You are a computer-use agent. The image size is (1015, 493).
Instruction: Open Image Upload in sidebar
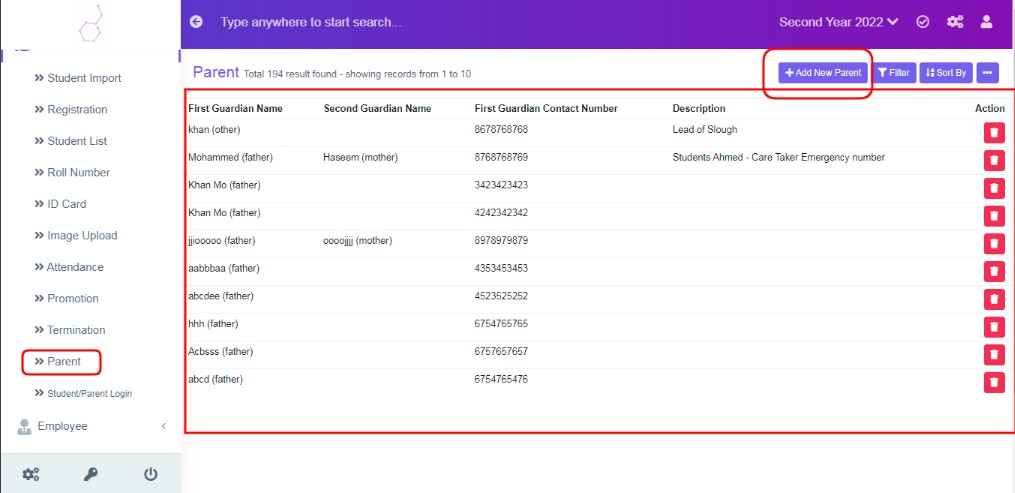(76, 236)
